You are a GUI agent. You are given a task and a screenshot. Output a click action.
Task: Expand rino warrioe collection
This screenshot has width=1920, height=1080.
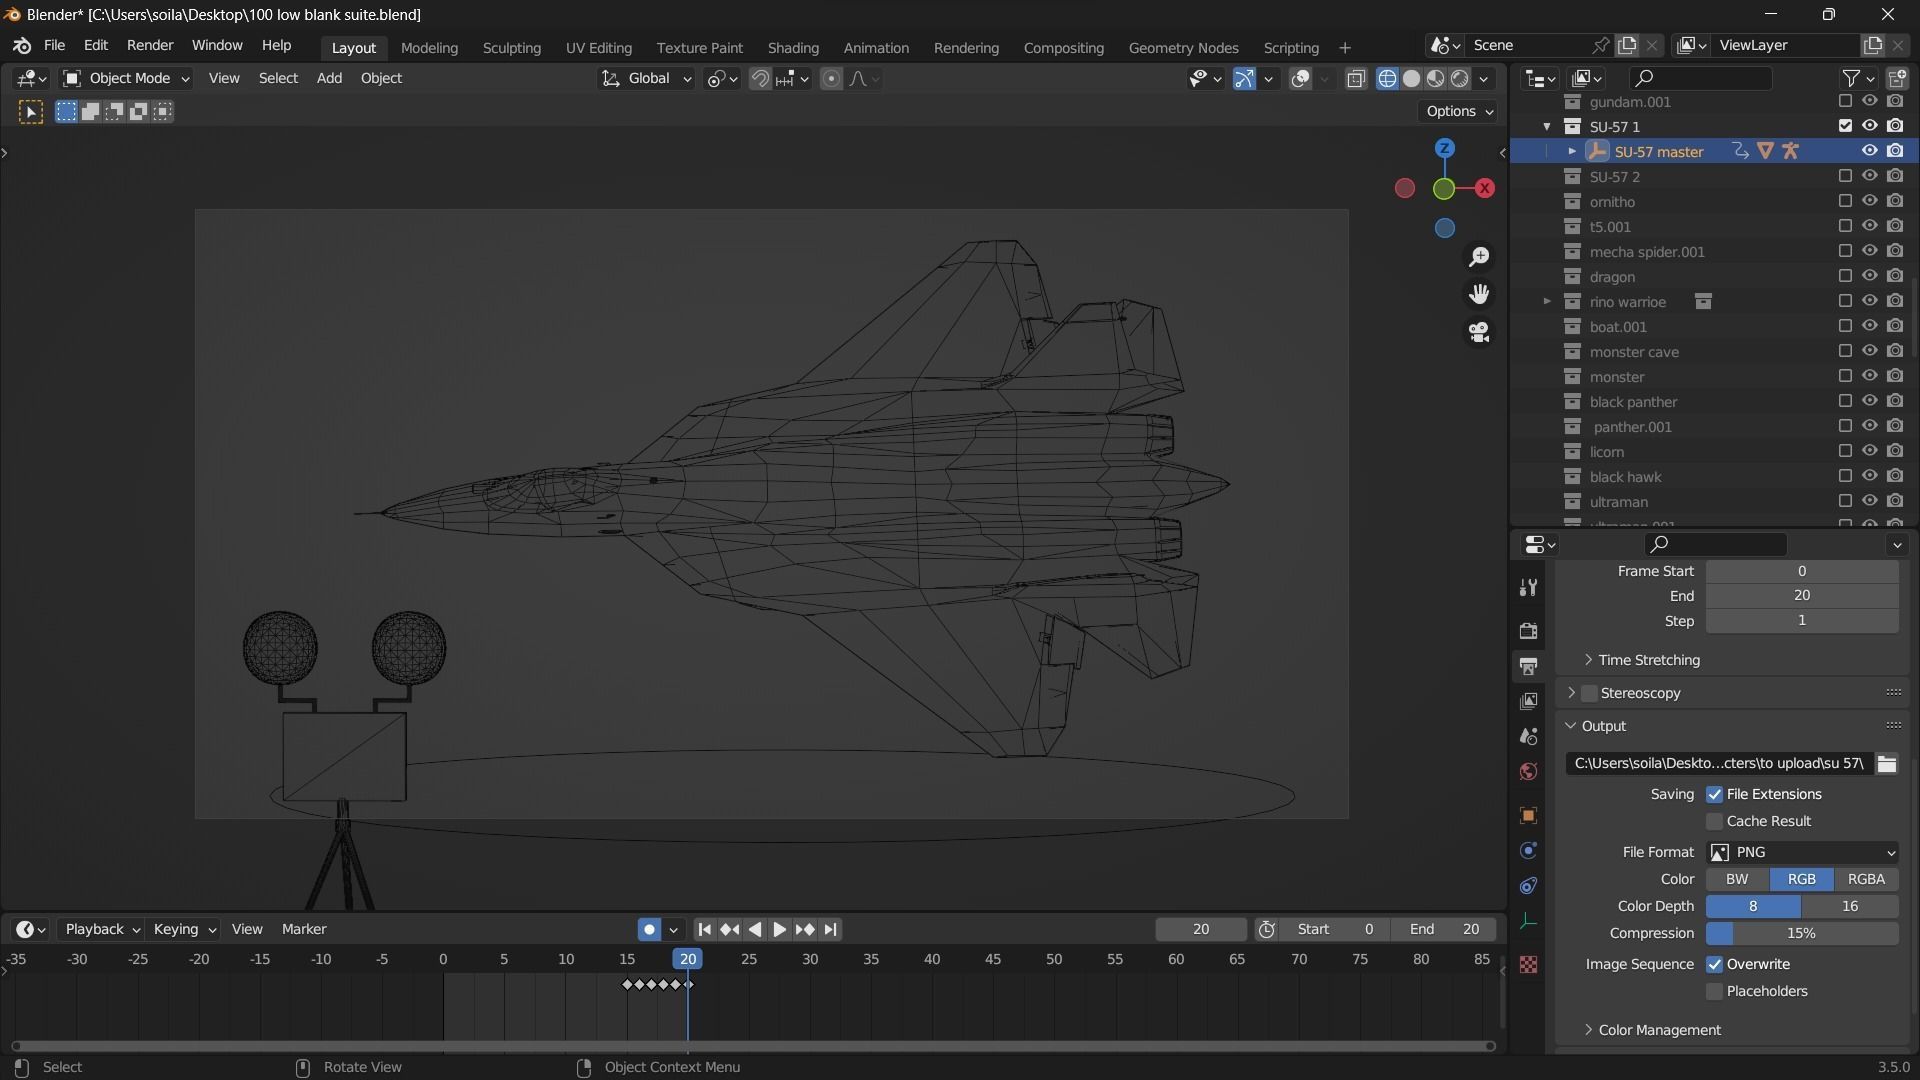[x=1546, y=302]
